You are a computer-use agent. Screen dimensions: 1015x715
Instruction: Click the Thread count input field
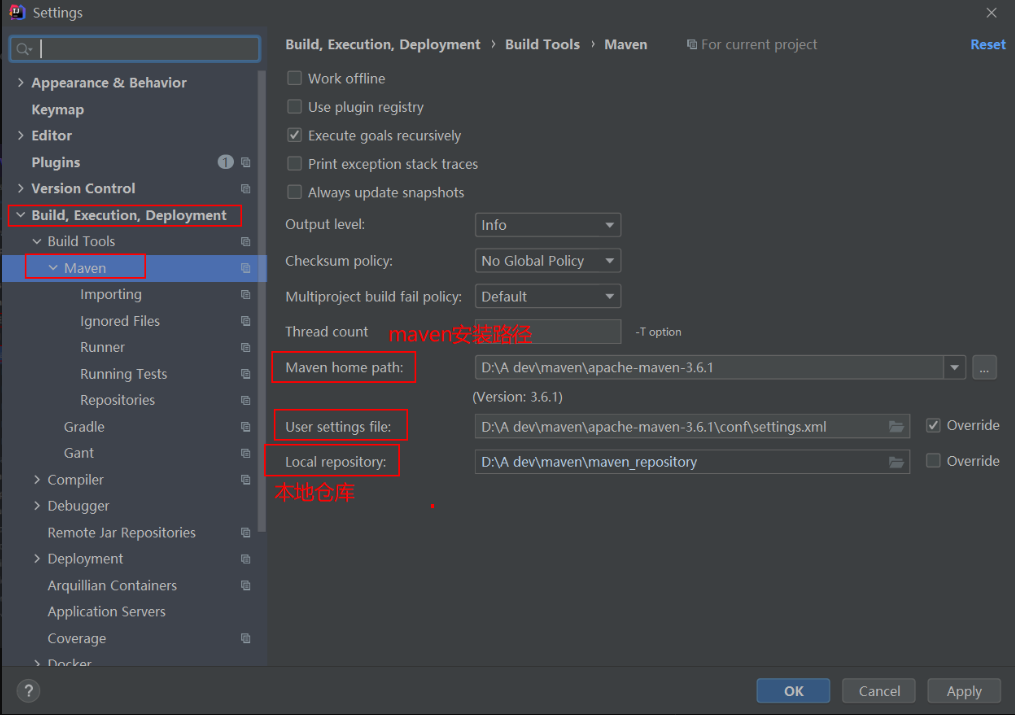pos(548,332)
